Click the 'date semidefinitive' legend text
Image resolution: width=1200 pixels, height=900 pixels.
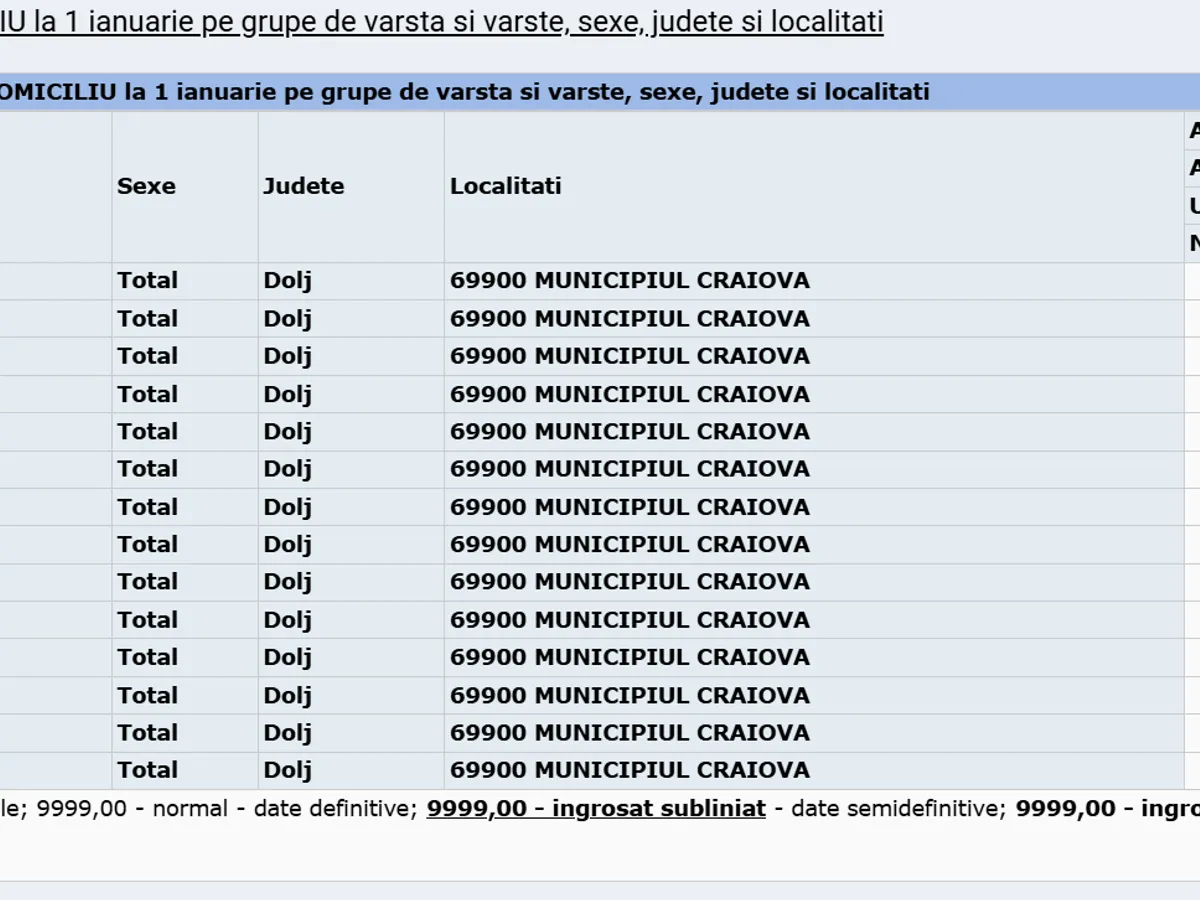click(x=897, y=809)
